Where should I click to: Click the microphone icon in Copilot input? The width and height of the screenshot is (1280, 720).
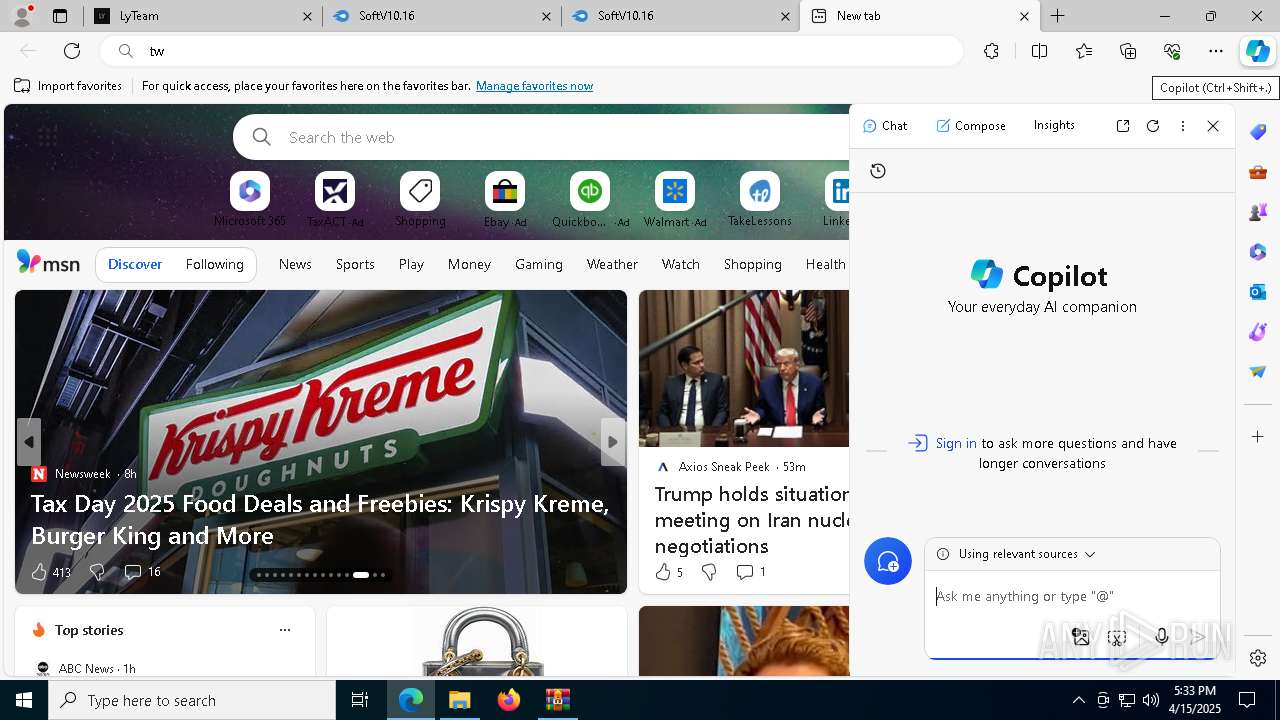pyautogui.click(x=1161, y=636)
